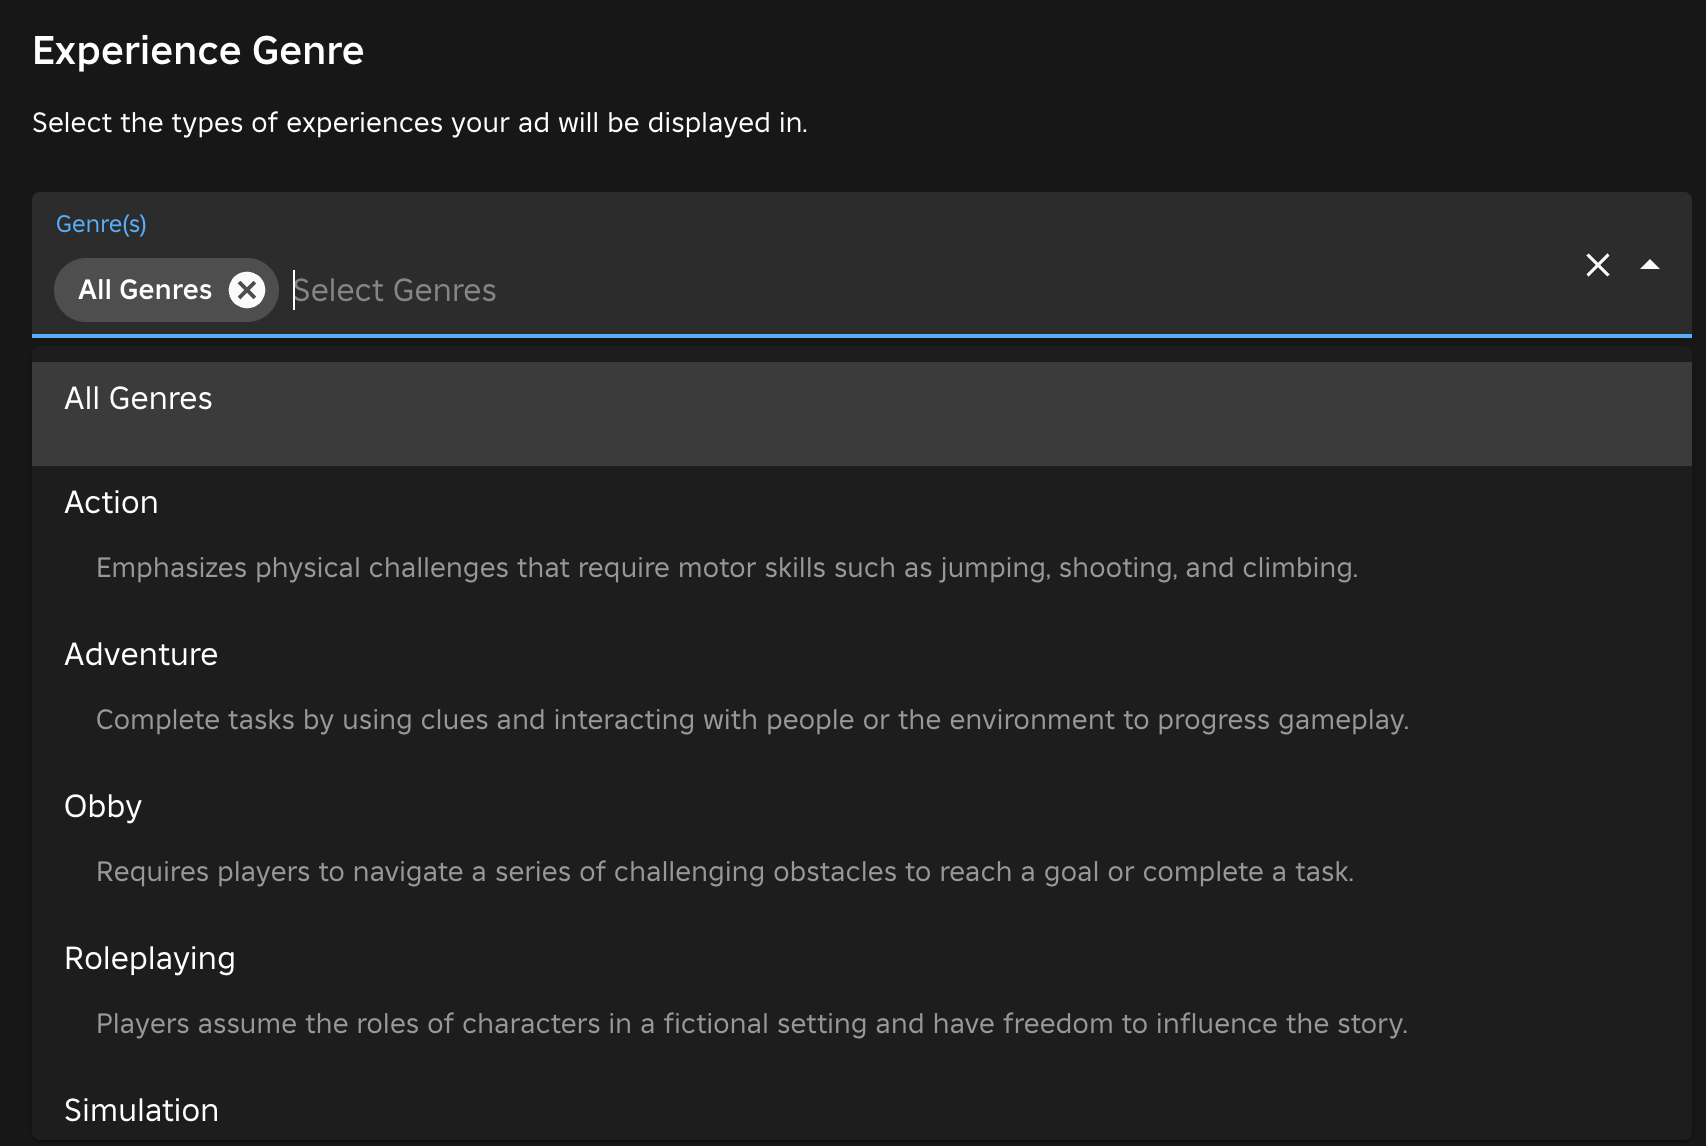Click the All Genres chip label

point(145,290)
